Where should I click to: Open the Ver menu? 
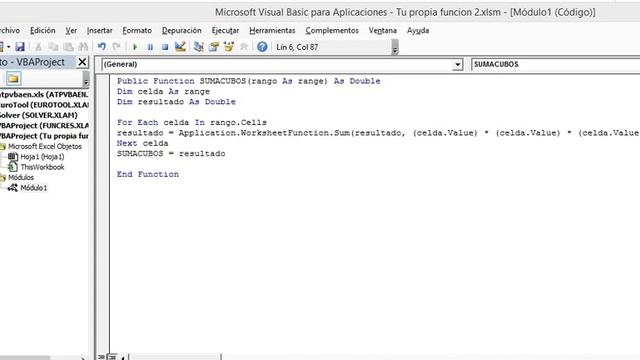click(x=71, y=31)
